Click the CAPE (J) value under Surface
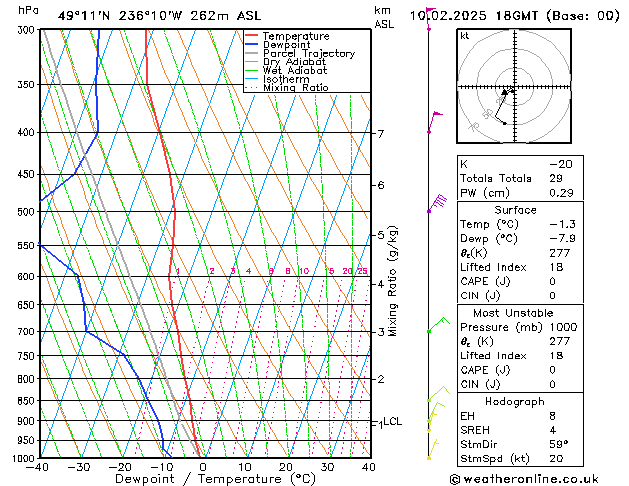 click(552, 281)
